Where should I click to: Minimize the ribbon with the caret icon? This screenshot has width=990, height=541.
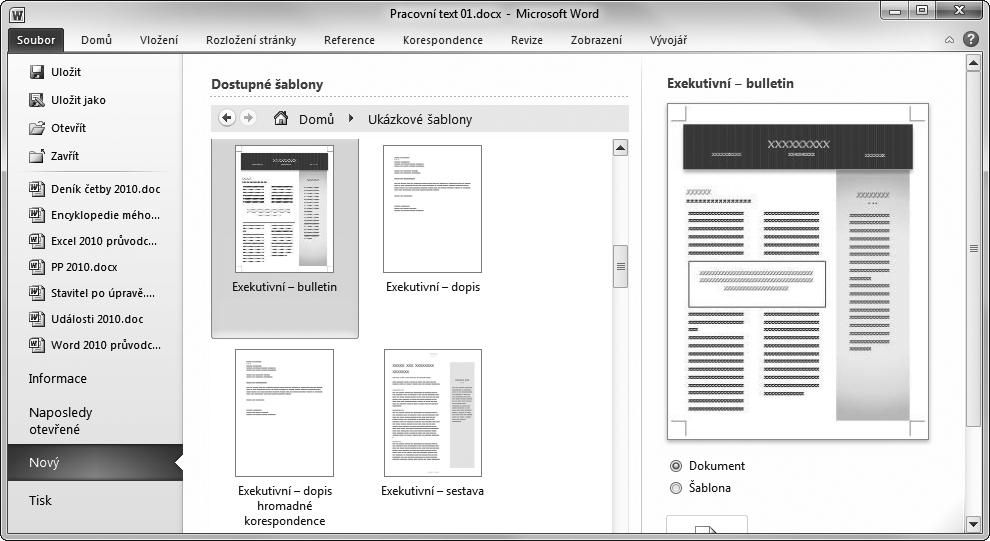coord(949,40)
